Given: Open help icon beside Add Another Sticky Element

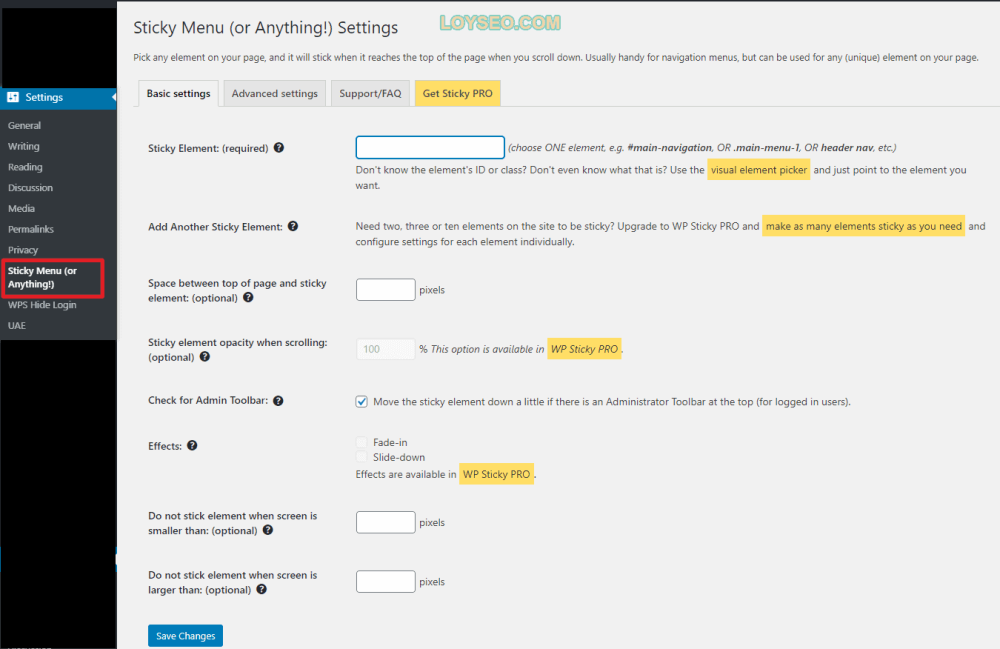Looking at the screenshot, I should pos(293,226).
